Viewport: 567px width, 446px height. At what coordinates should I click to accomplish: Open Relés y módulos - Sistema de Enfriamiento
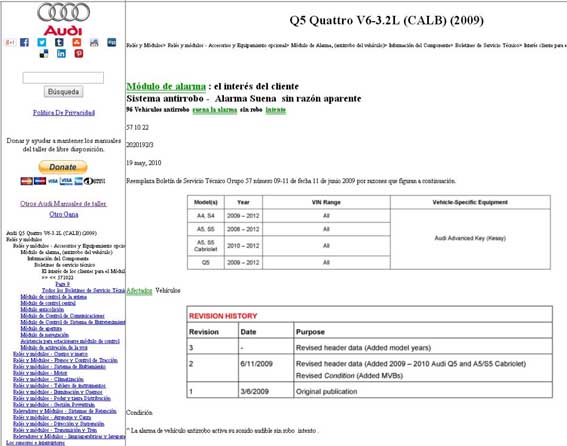59,366
